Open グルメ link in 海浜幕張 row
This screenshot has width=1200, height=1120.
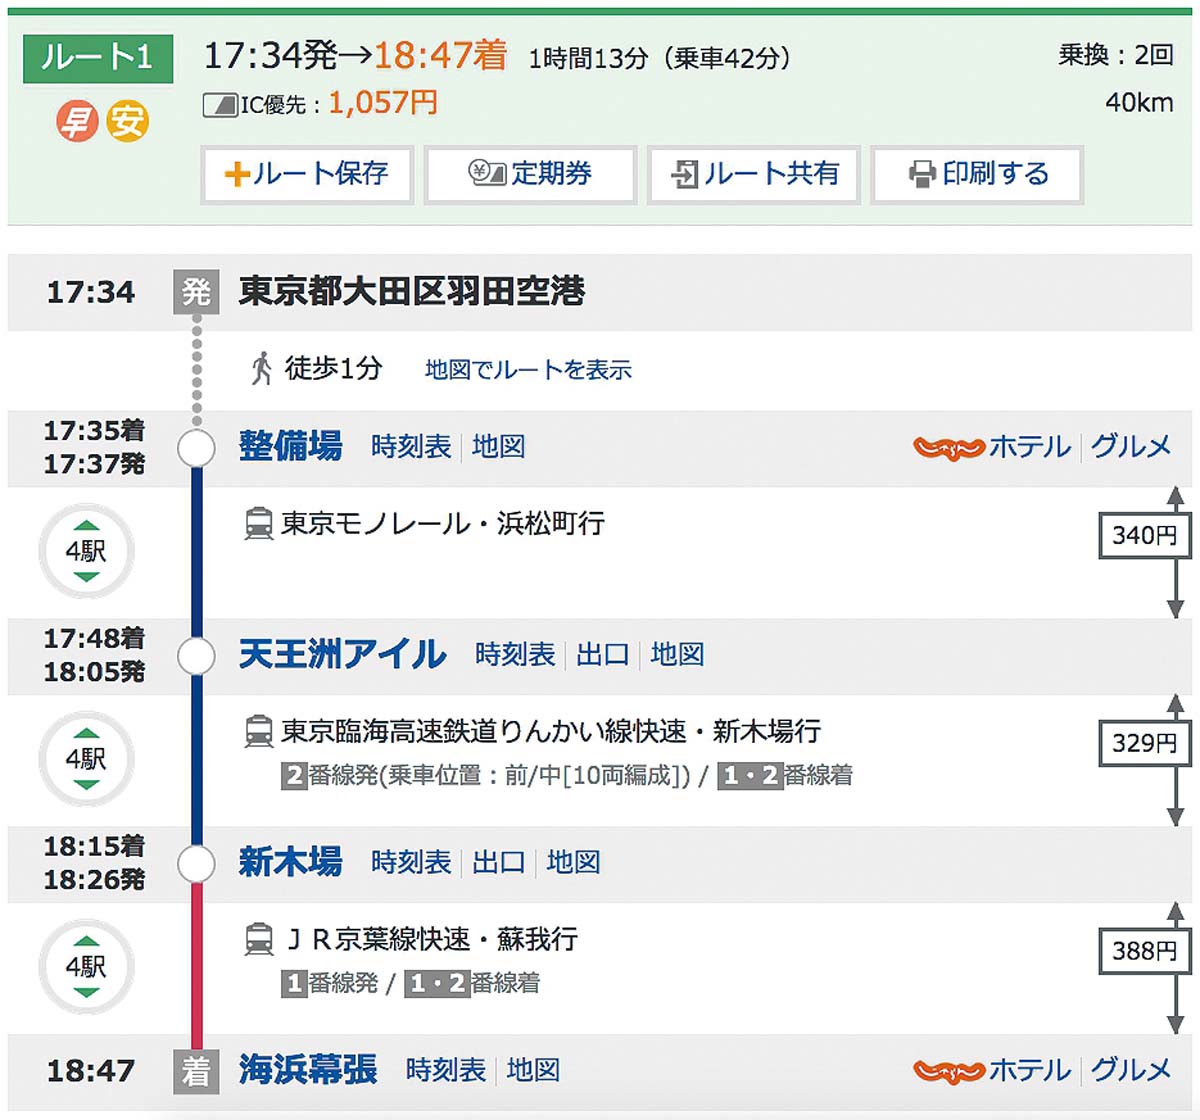click(x=1131, y=1069)
